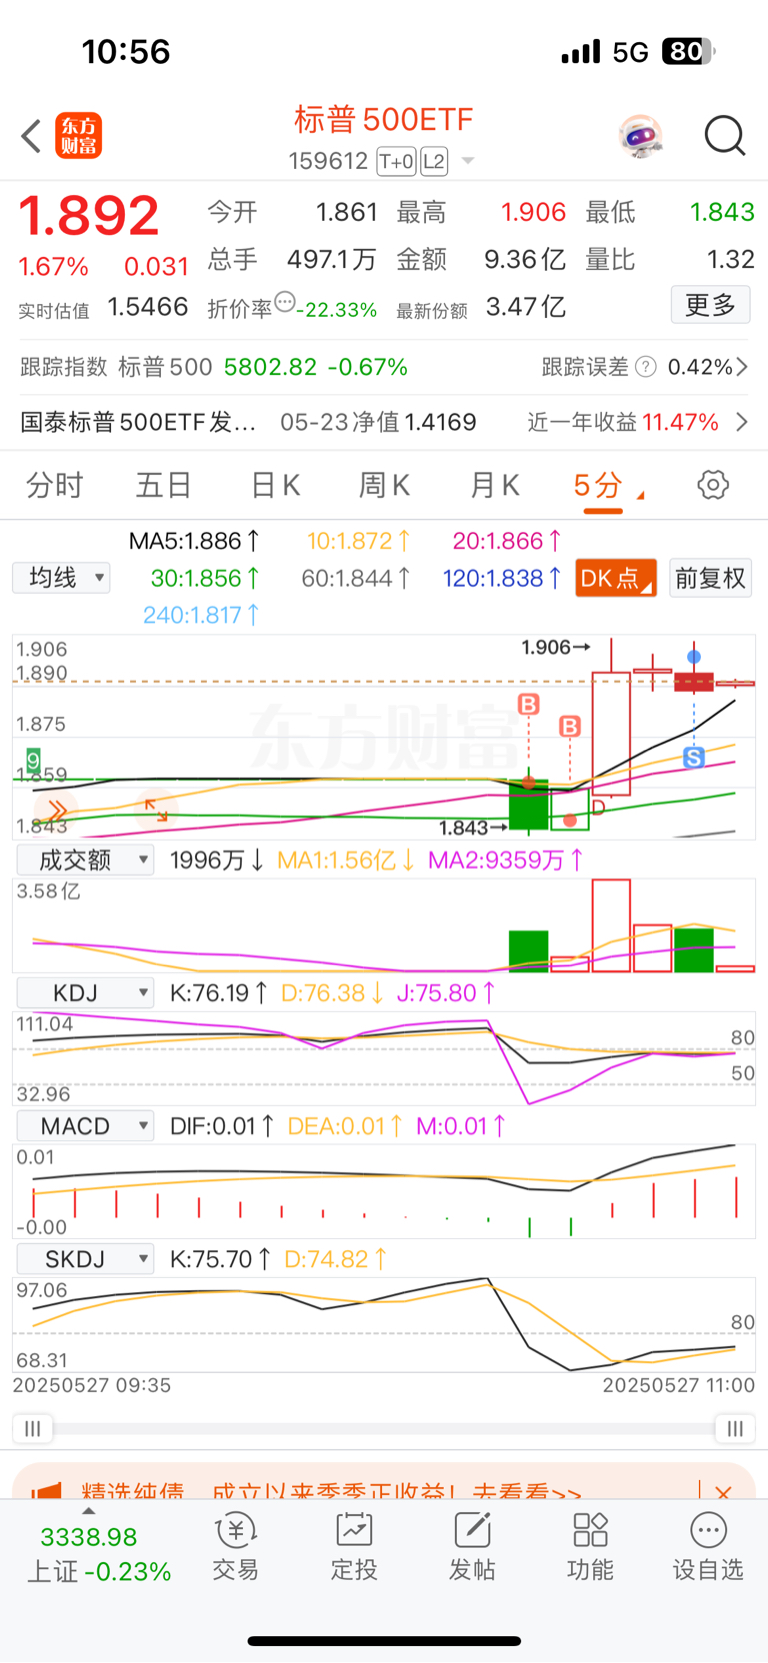The image size is (768, 1663).
Task: Tap the tall red volume bar
Action: point(611,925)
